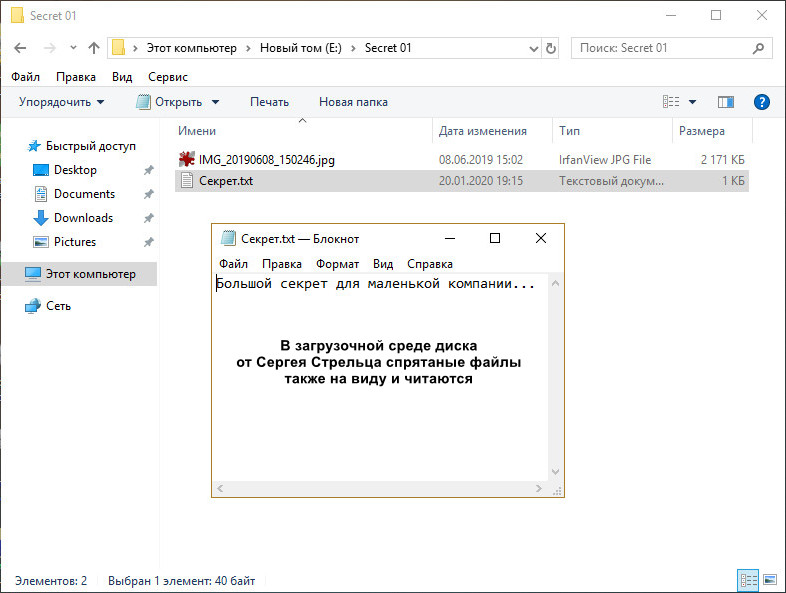The image size is (786, 593).
Task: Select 'Новый том (E:)' in the address path
Action: click(301, 48)
